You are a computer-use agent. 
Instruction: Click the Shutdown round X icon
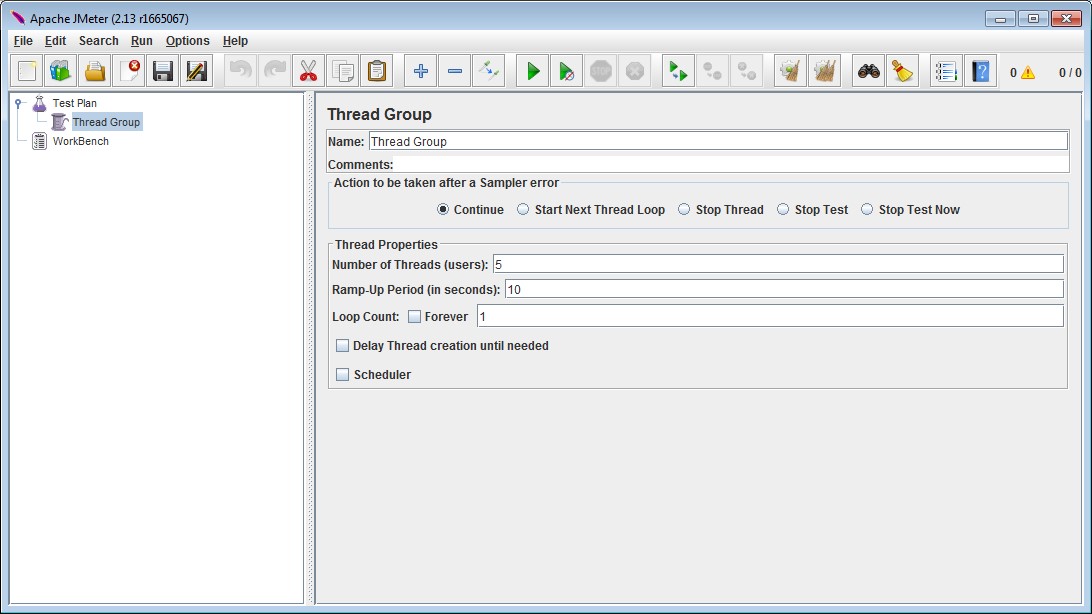tap(634, 71)
